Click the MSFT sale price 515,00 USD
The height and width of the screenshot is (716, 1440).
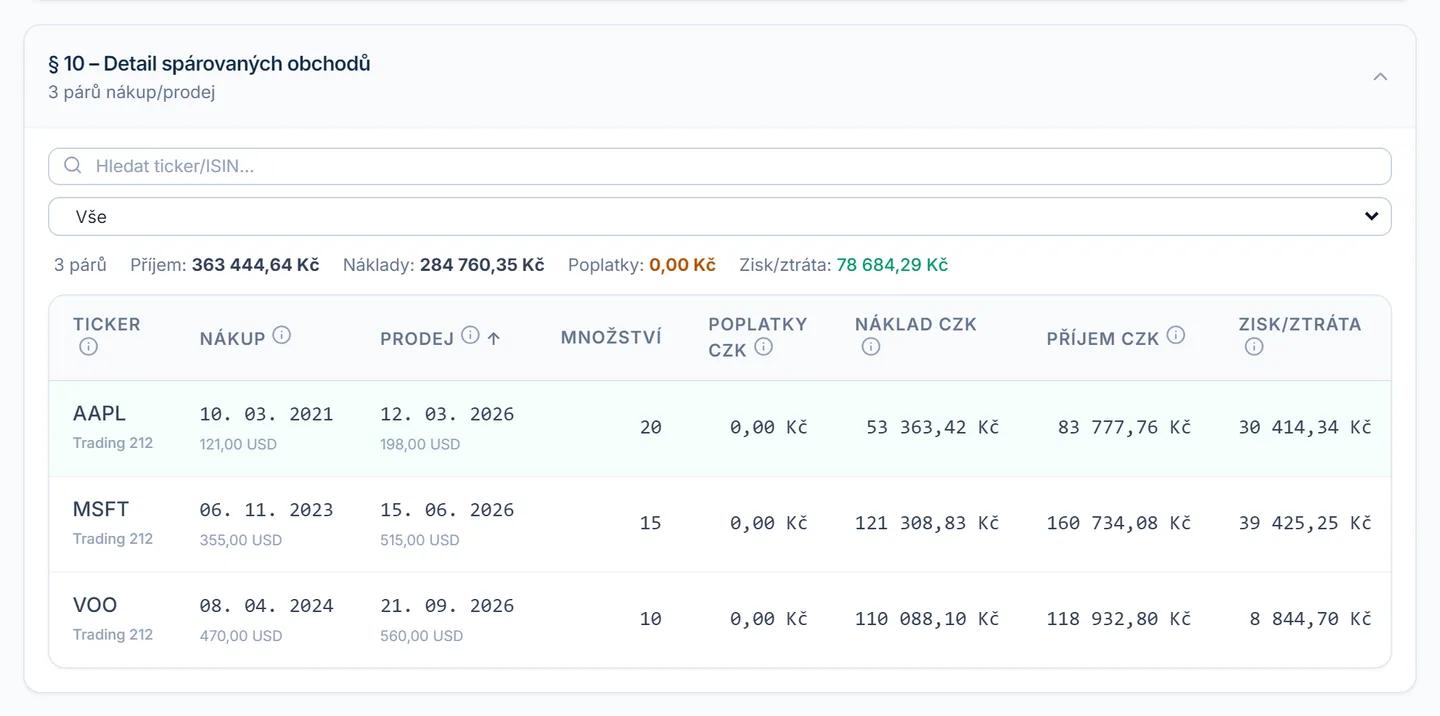pyautogui.click(x=420, y=540)
